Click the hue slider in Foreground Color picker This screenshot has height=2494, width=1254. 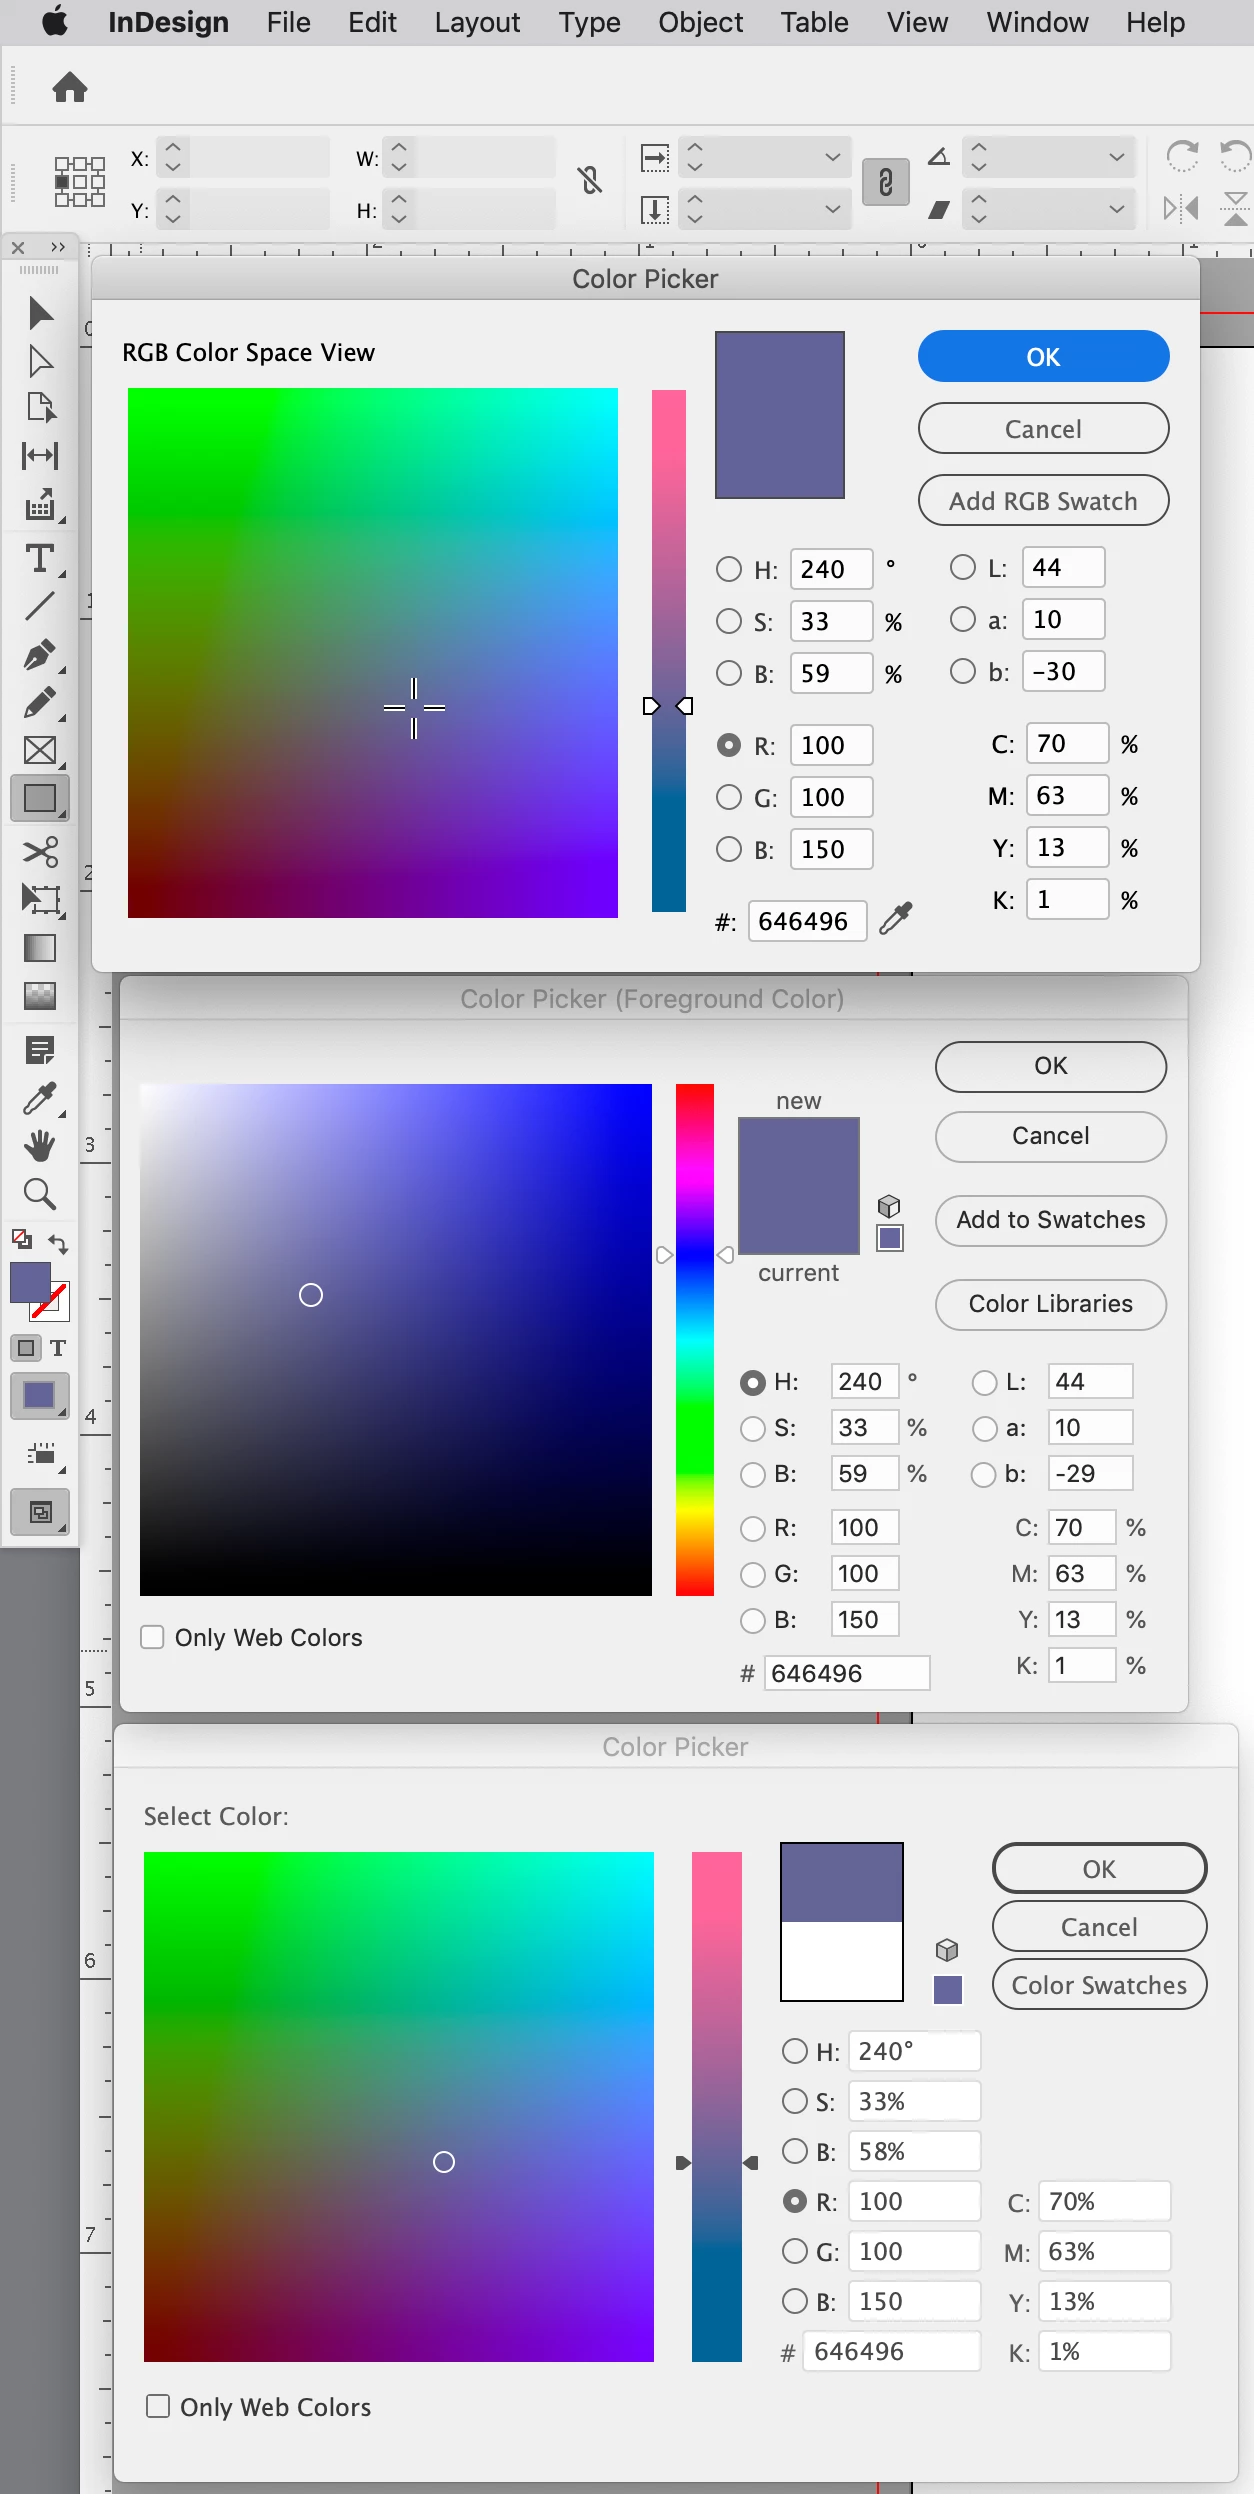pos(695,1339)
